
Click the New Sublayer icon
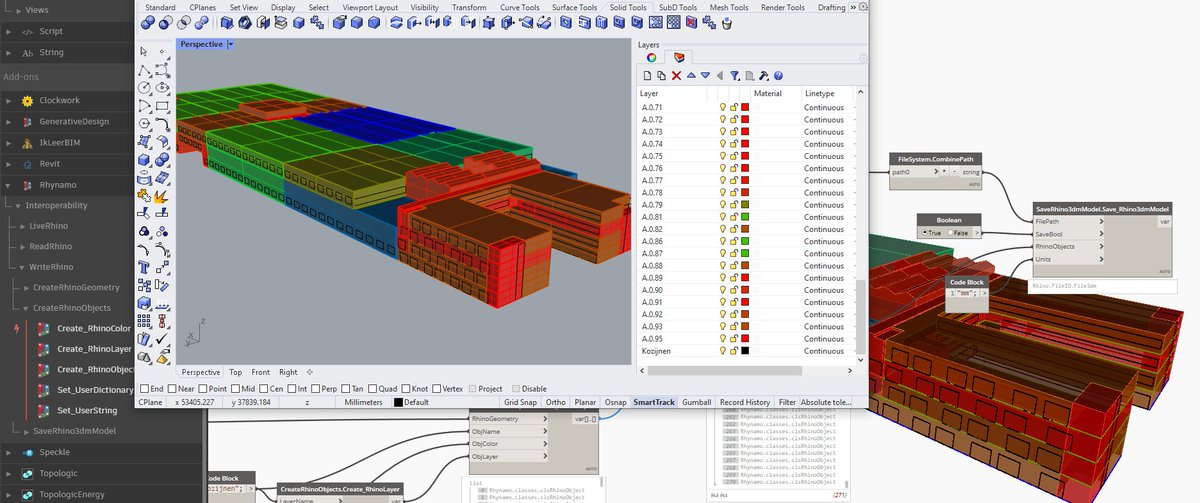click(661, 75)
